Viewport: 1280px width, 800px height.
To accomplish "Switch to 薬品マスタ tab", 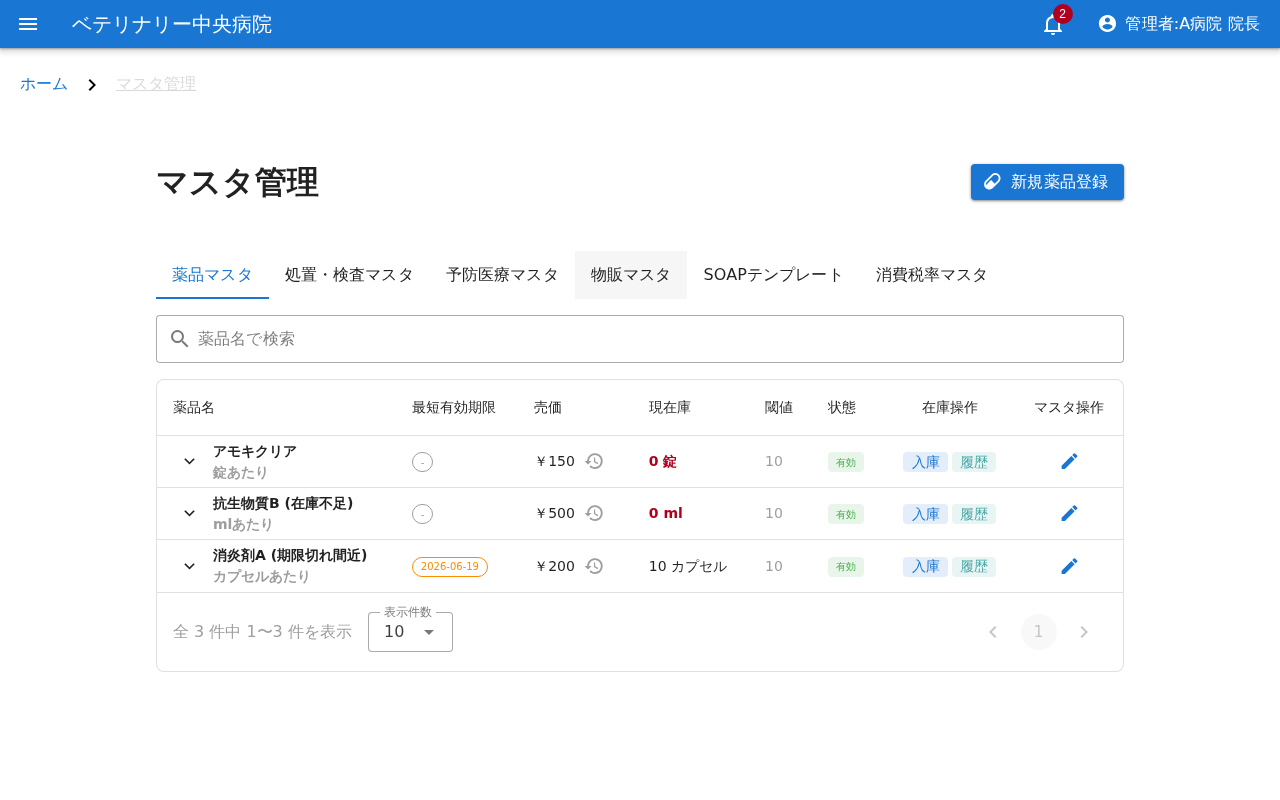I will pos(212,275).
